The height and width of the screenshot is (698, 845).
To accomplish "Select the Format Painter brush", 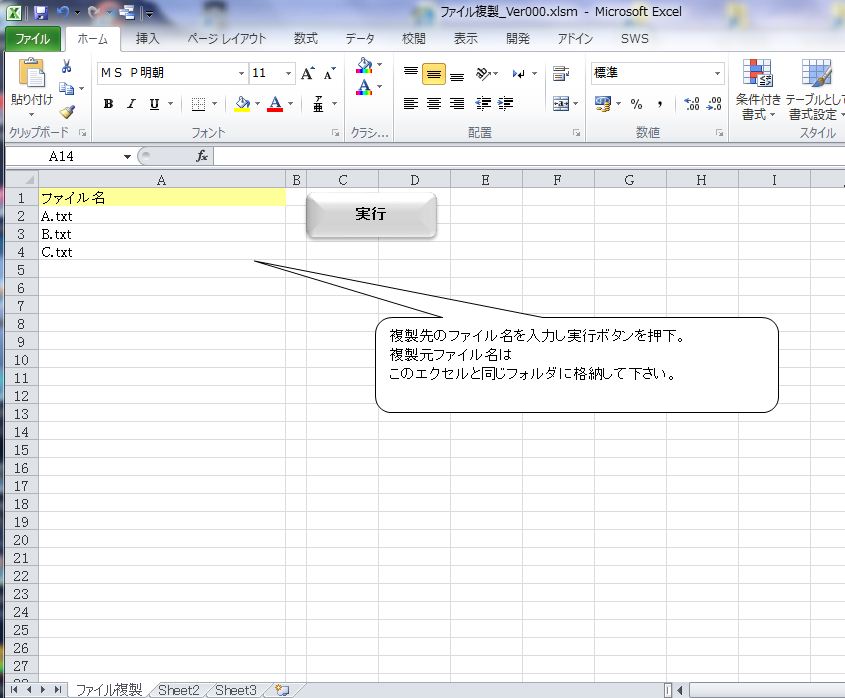I will 67,112.
